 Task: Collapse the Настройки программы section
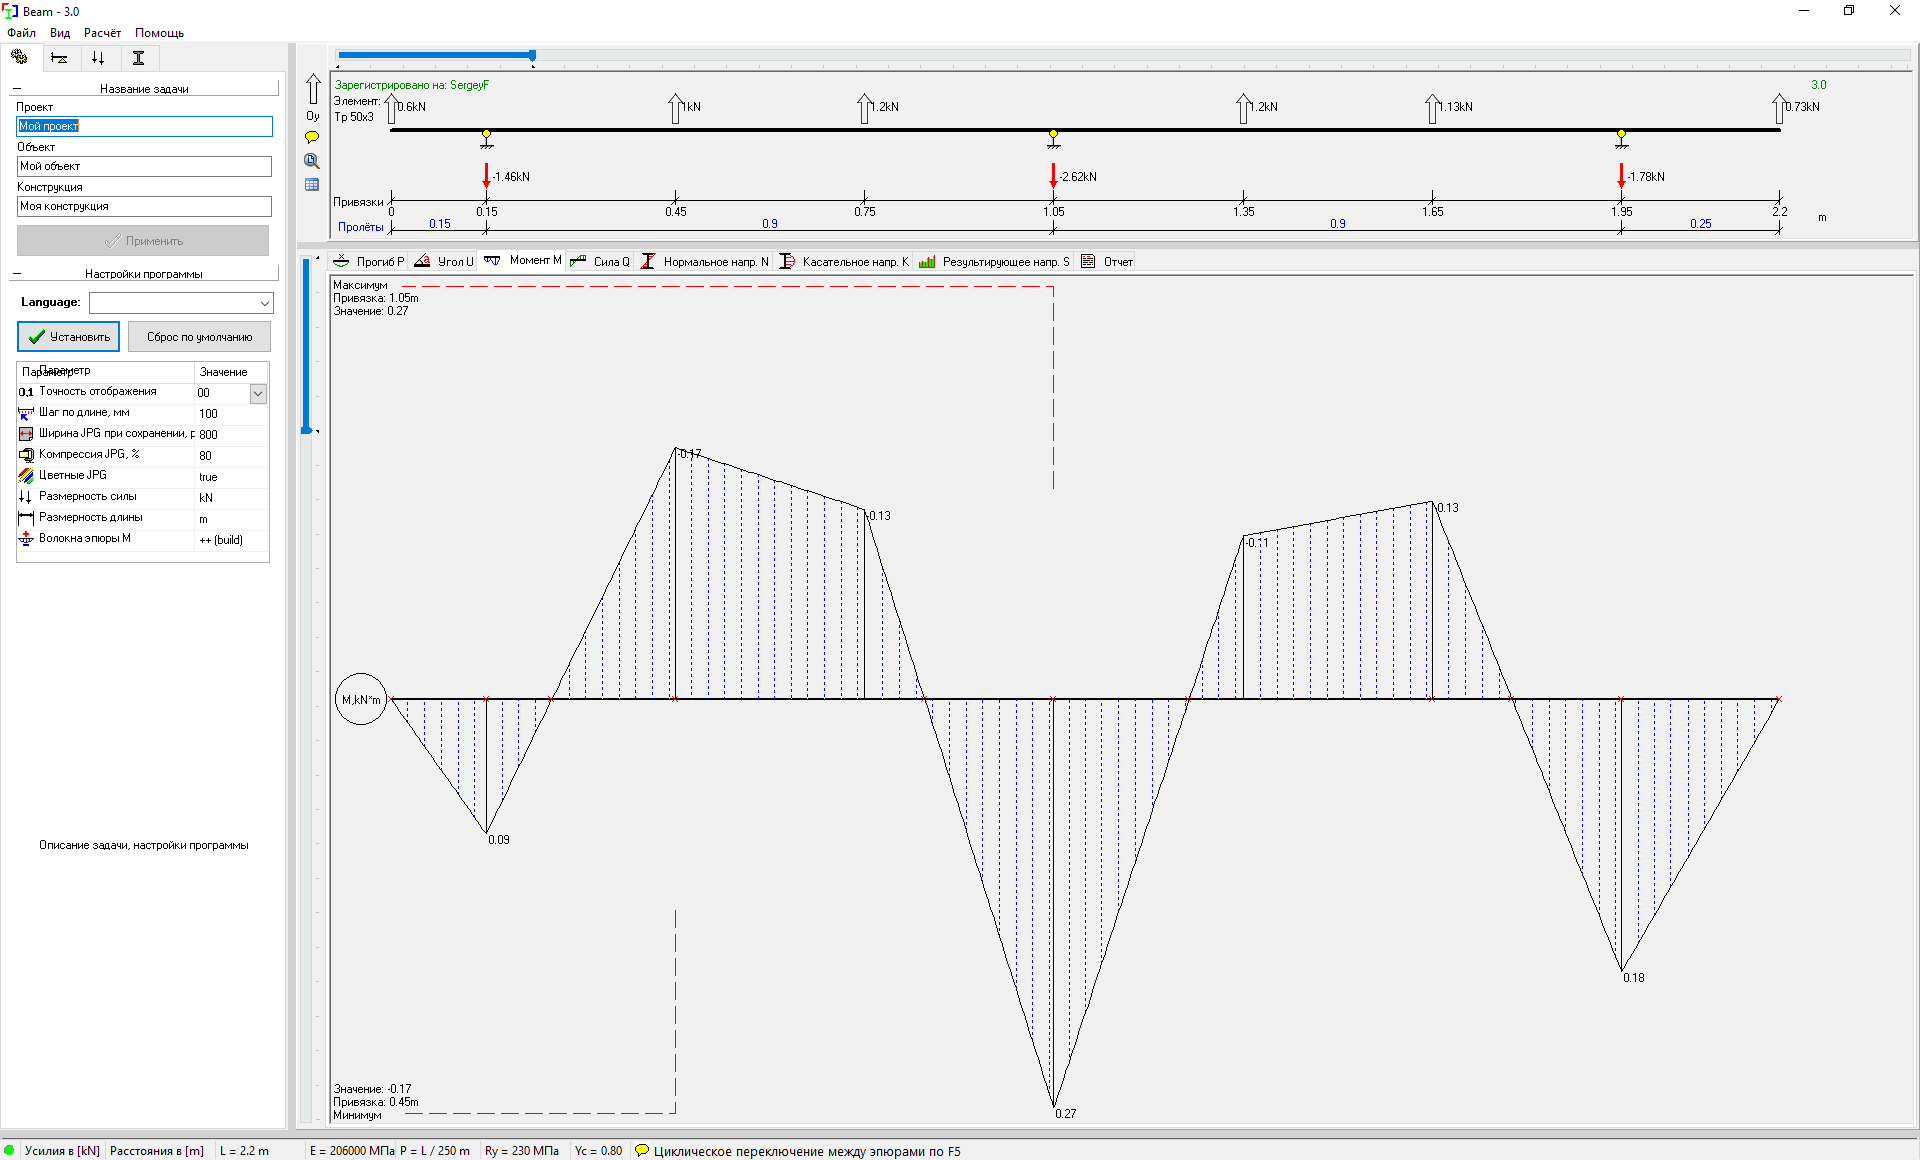click(x=16, y=274)
